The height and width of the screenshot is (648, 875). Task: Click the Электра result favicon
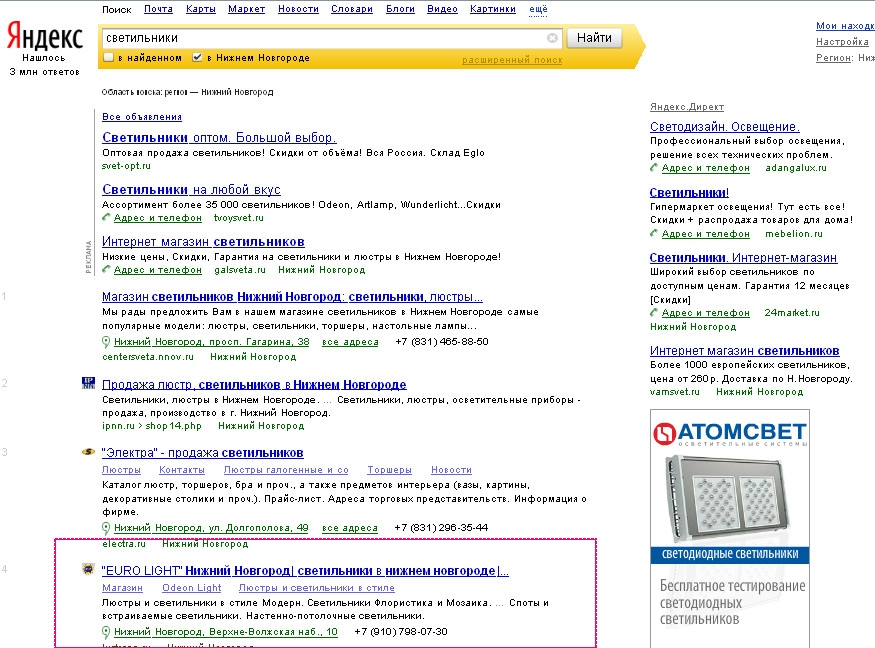tap(88, 452)
